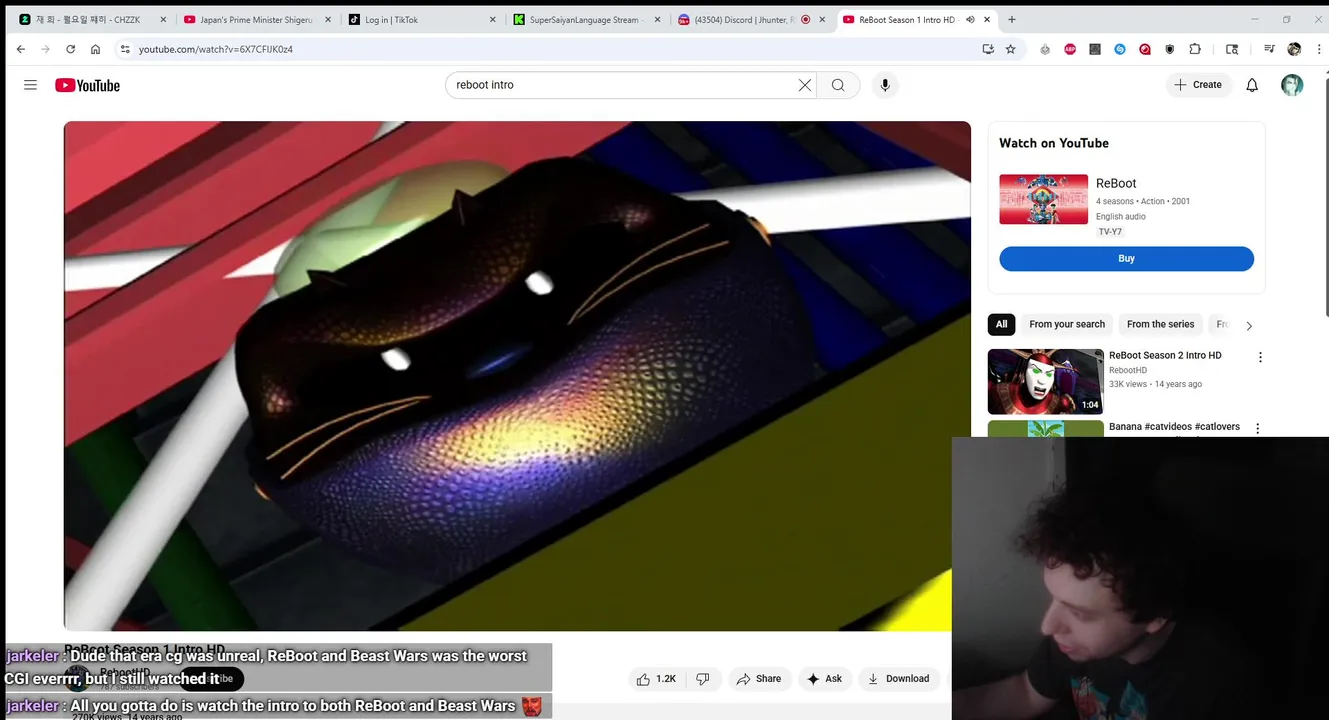Open the ReBoot series title link
This screenshot has width=1329, height=720.
[x=1116, y=183]
